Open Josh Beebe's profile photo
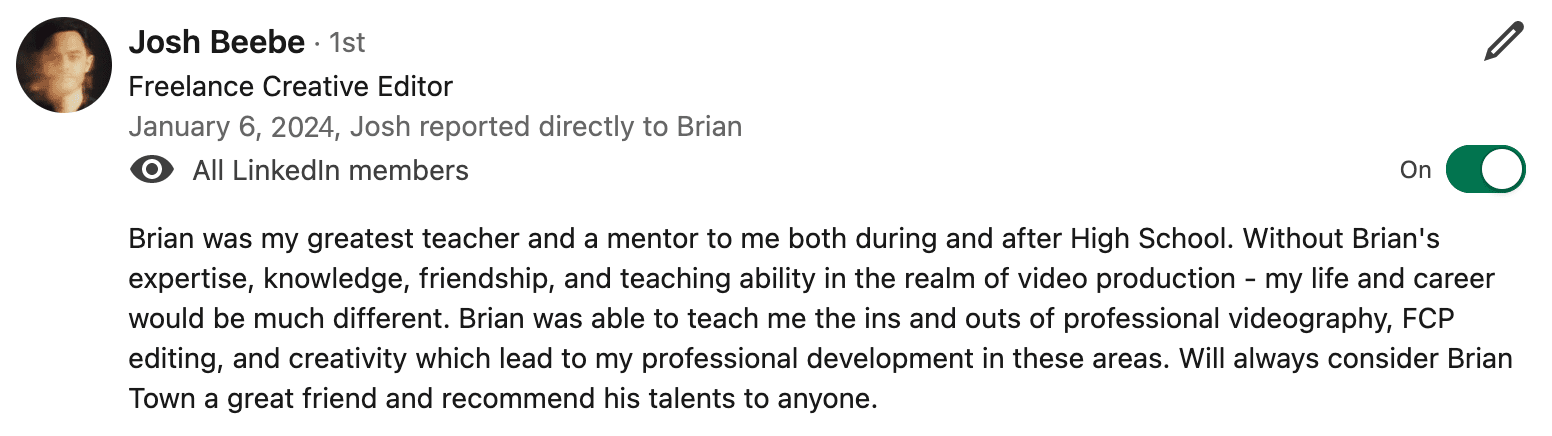The image size is (1552, 436). tap(63, 67)
